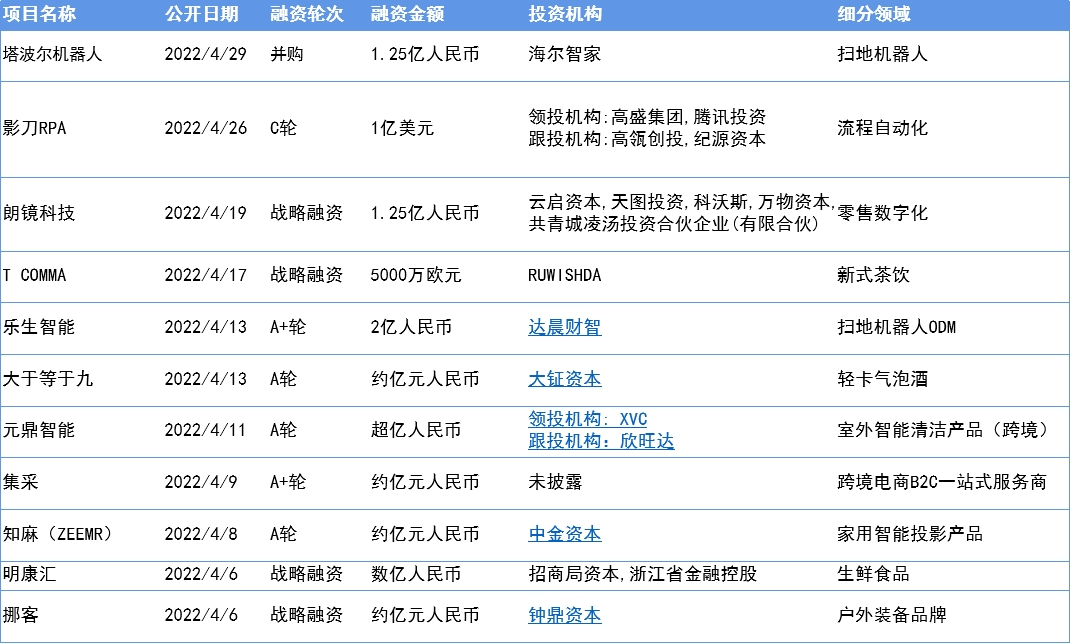Click the 融资轮次 column header
The image size is (1070, 644).
tap(306, 14)
